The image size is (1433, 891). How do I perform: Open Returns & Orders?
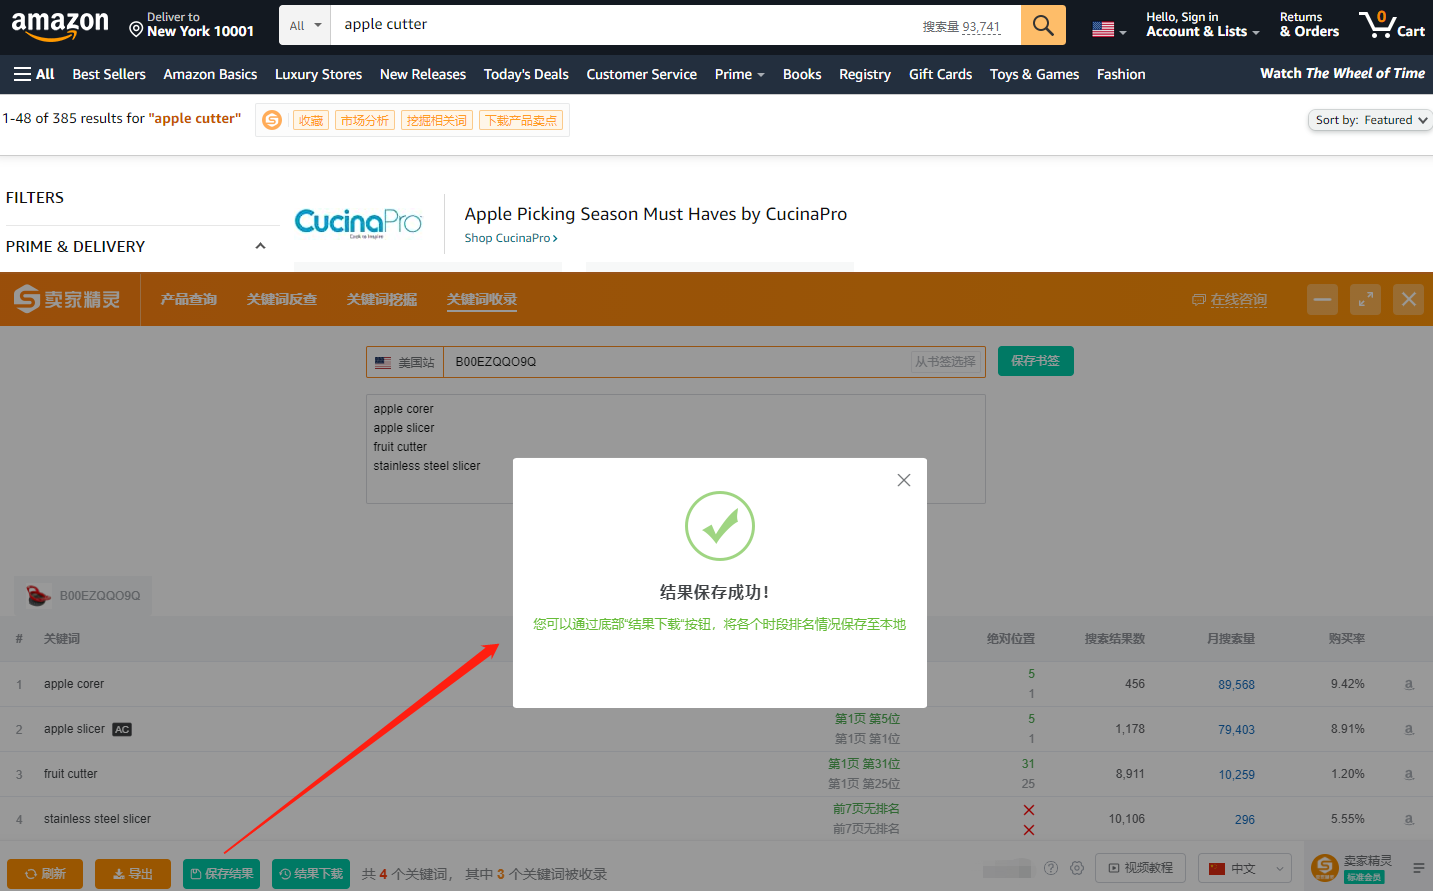tap(1309, 25)
